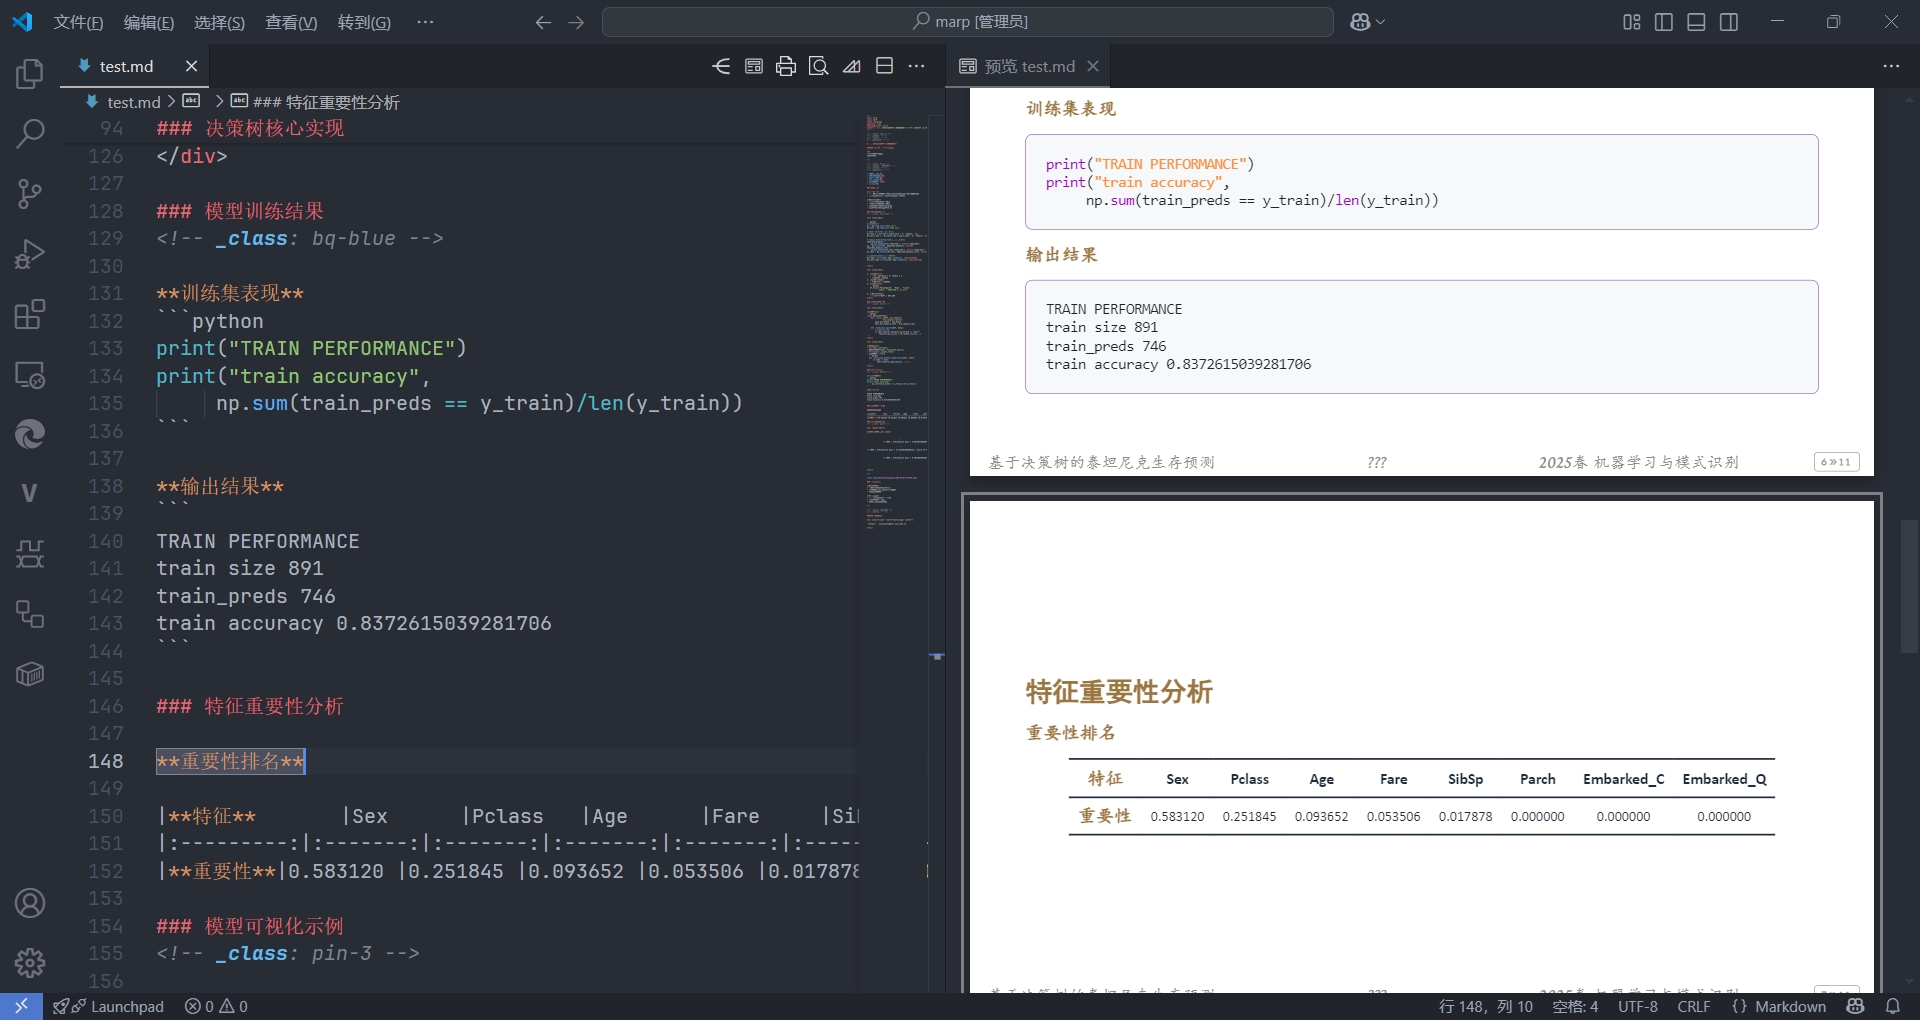Open the Search view in activity bar

point(30,133)
